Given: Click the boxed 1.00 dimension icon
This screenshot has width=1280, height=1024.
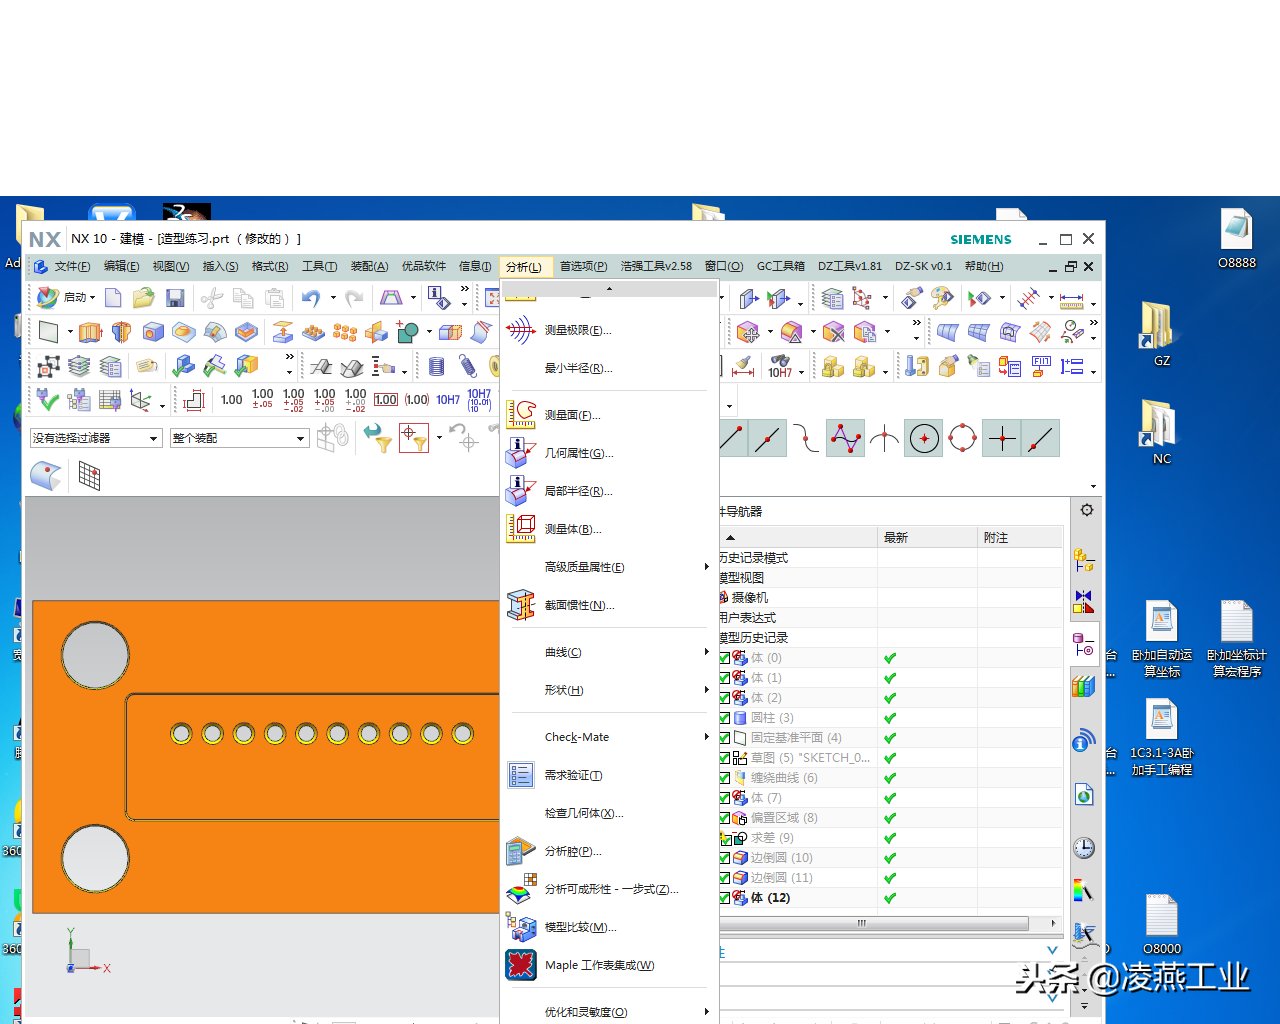Looking at the screenshot, I should pyautogui.click(x=386, y=400).
